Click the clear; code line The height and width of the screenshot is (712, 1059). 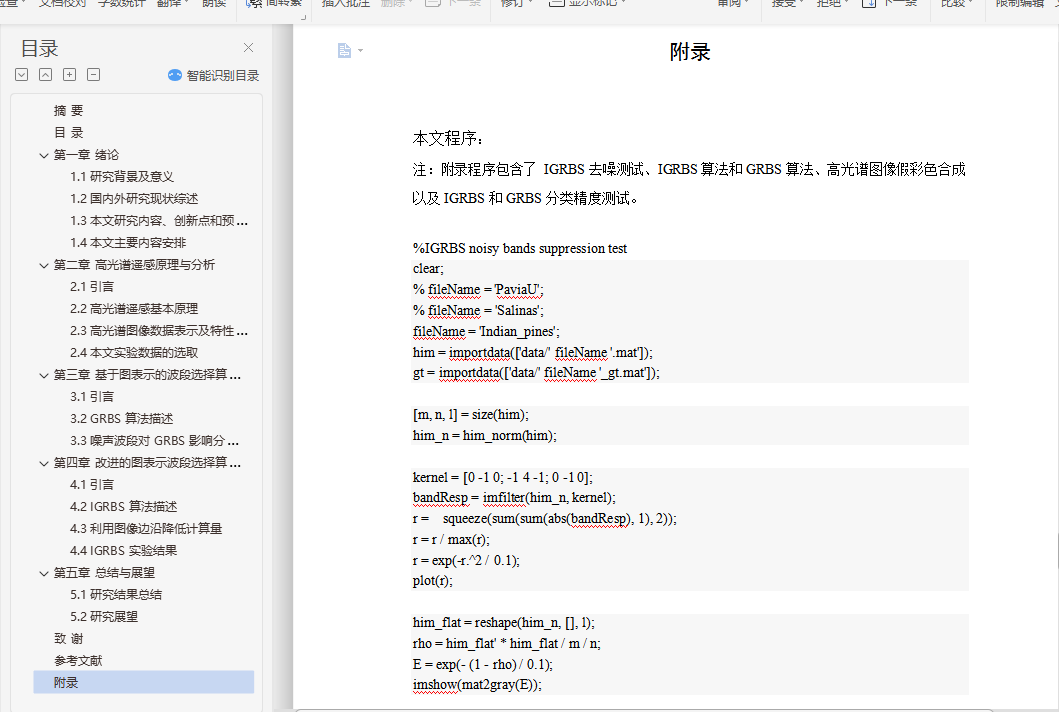428,269
